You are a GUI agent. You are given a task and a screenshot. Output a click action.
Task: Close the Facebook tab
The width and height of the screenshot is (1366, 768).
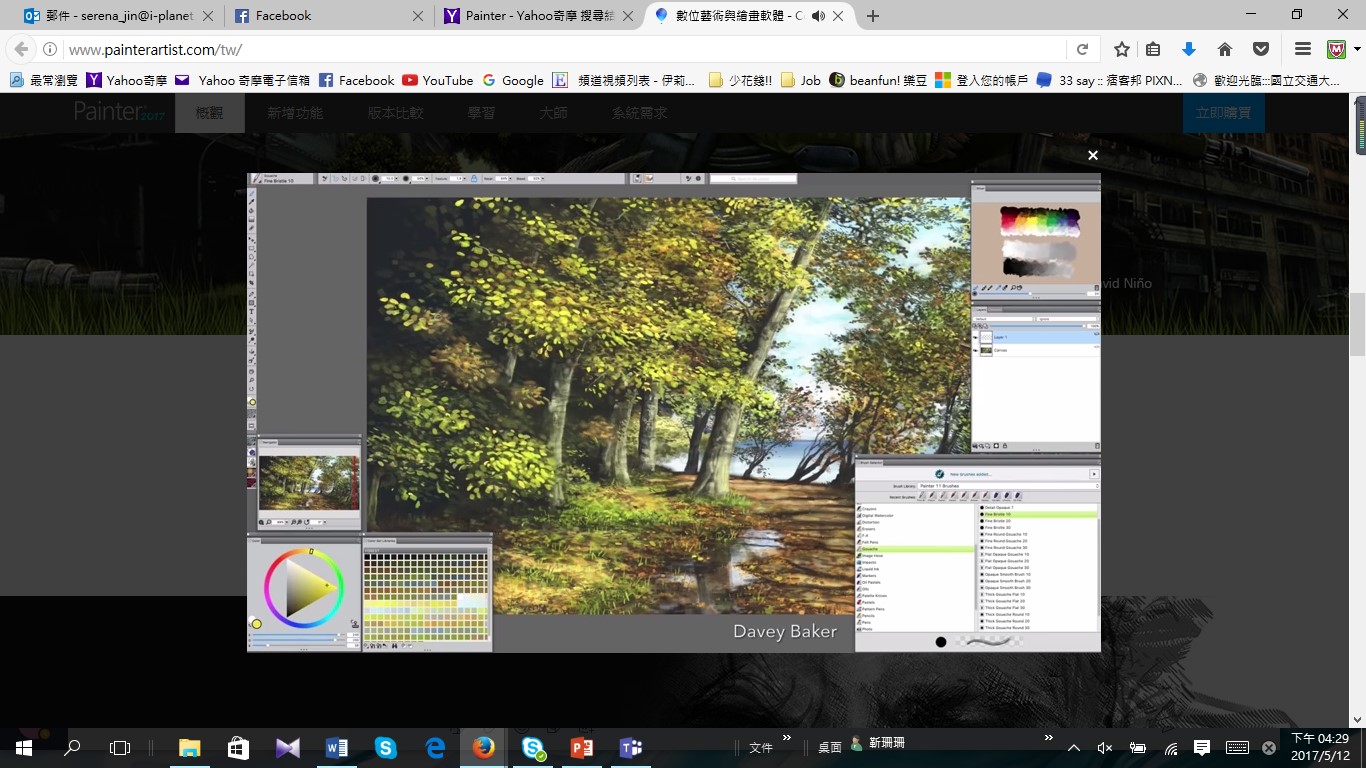[419, 16]
